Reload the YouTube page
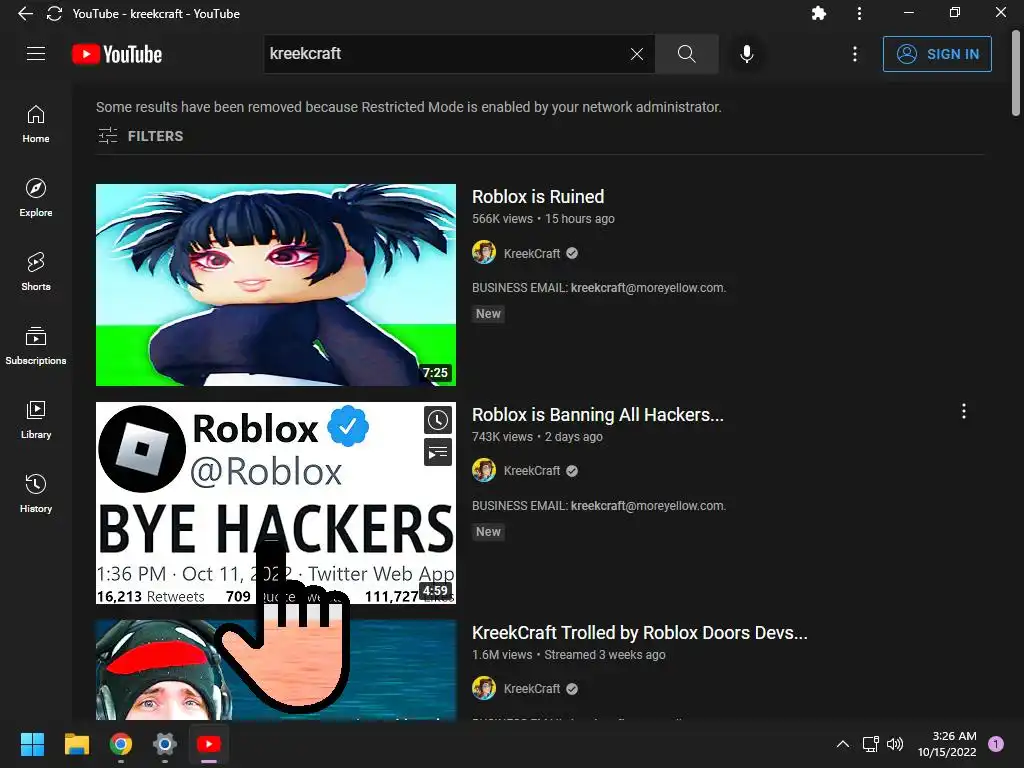Image resolution: width=1024 pixels, height=768 pixels. point(54,14)
